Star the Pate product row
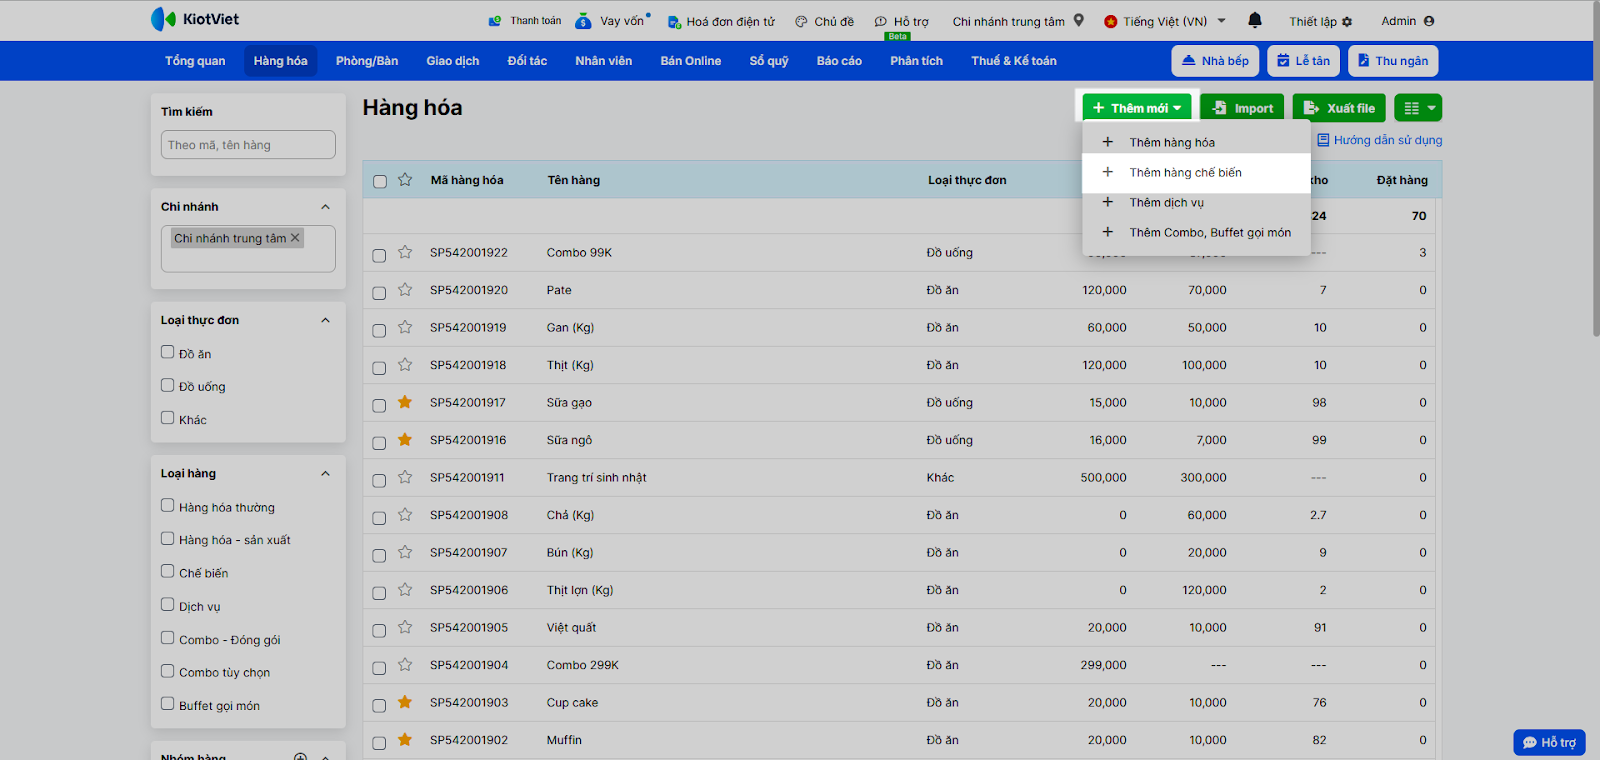 (x=405, y=290)
